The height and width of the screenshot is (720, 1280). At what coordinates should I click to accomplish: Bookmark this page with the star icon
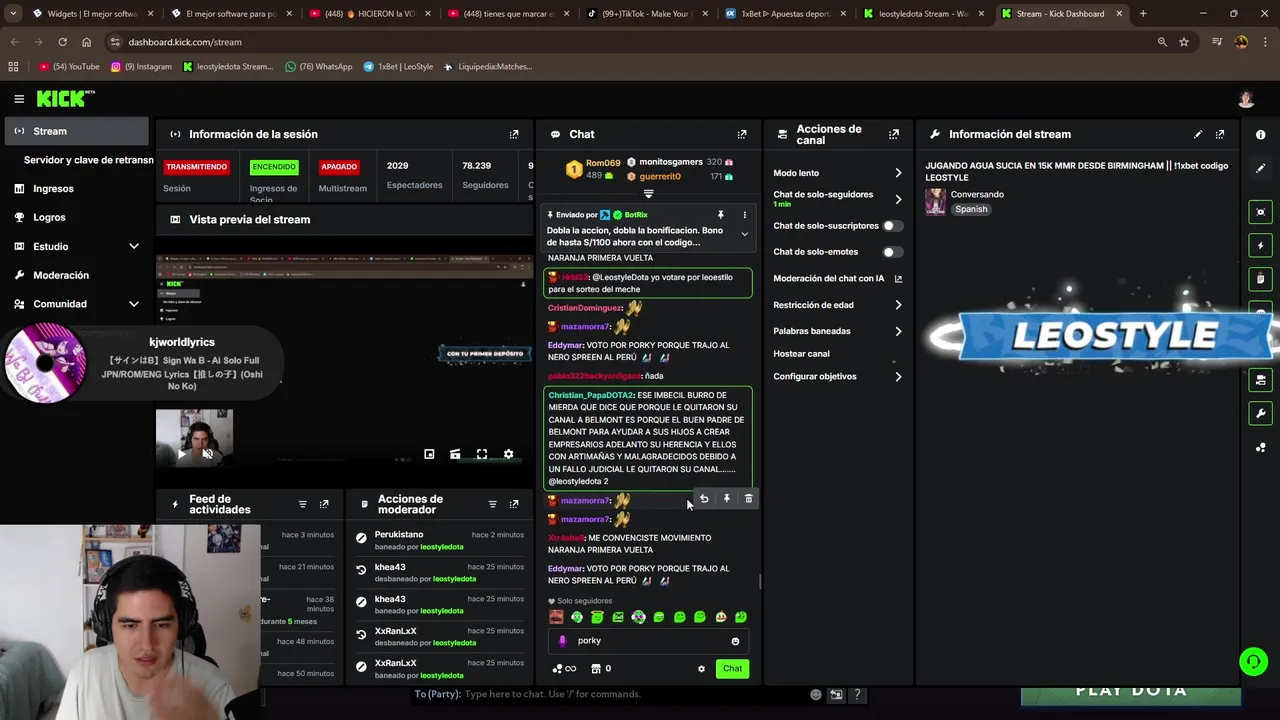tap(1184, 42)
